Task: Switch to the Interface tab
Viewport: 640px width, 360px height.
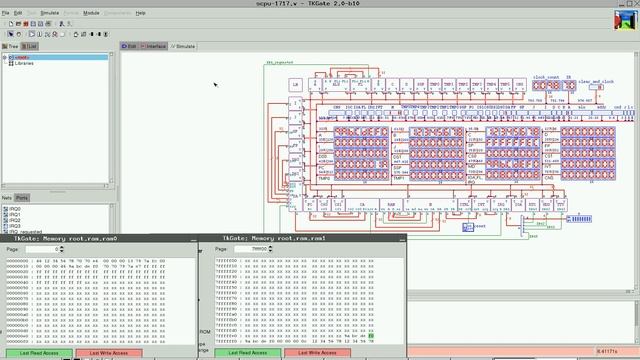Action: pyautogui.click(x=153, y=46)
